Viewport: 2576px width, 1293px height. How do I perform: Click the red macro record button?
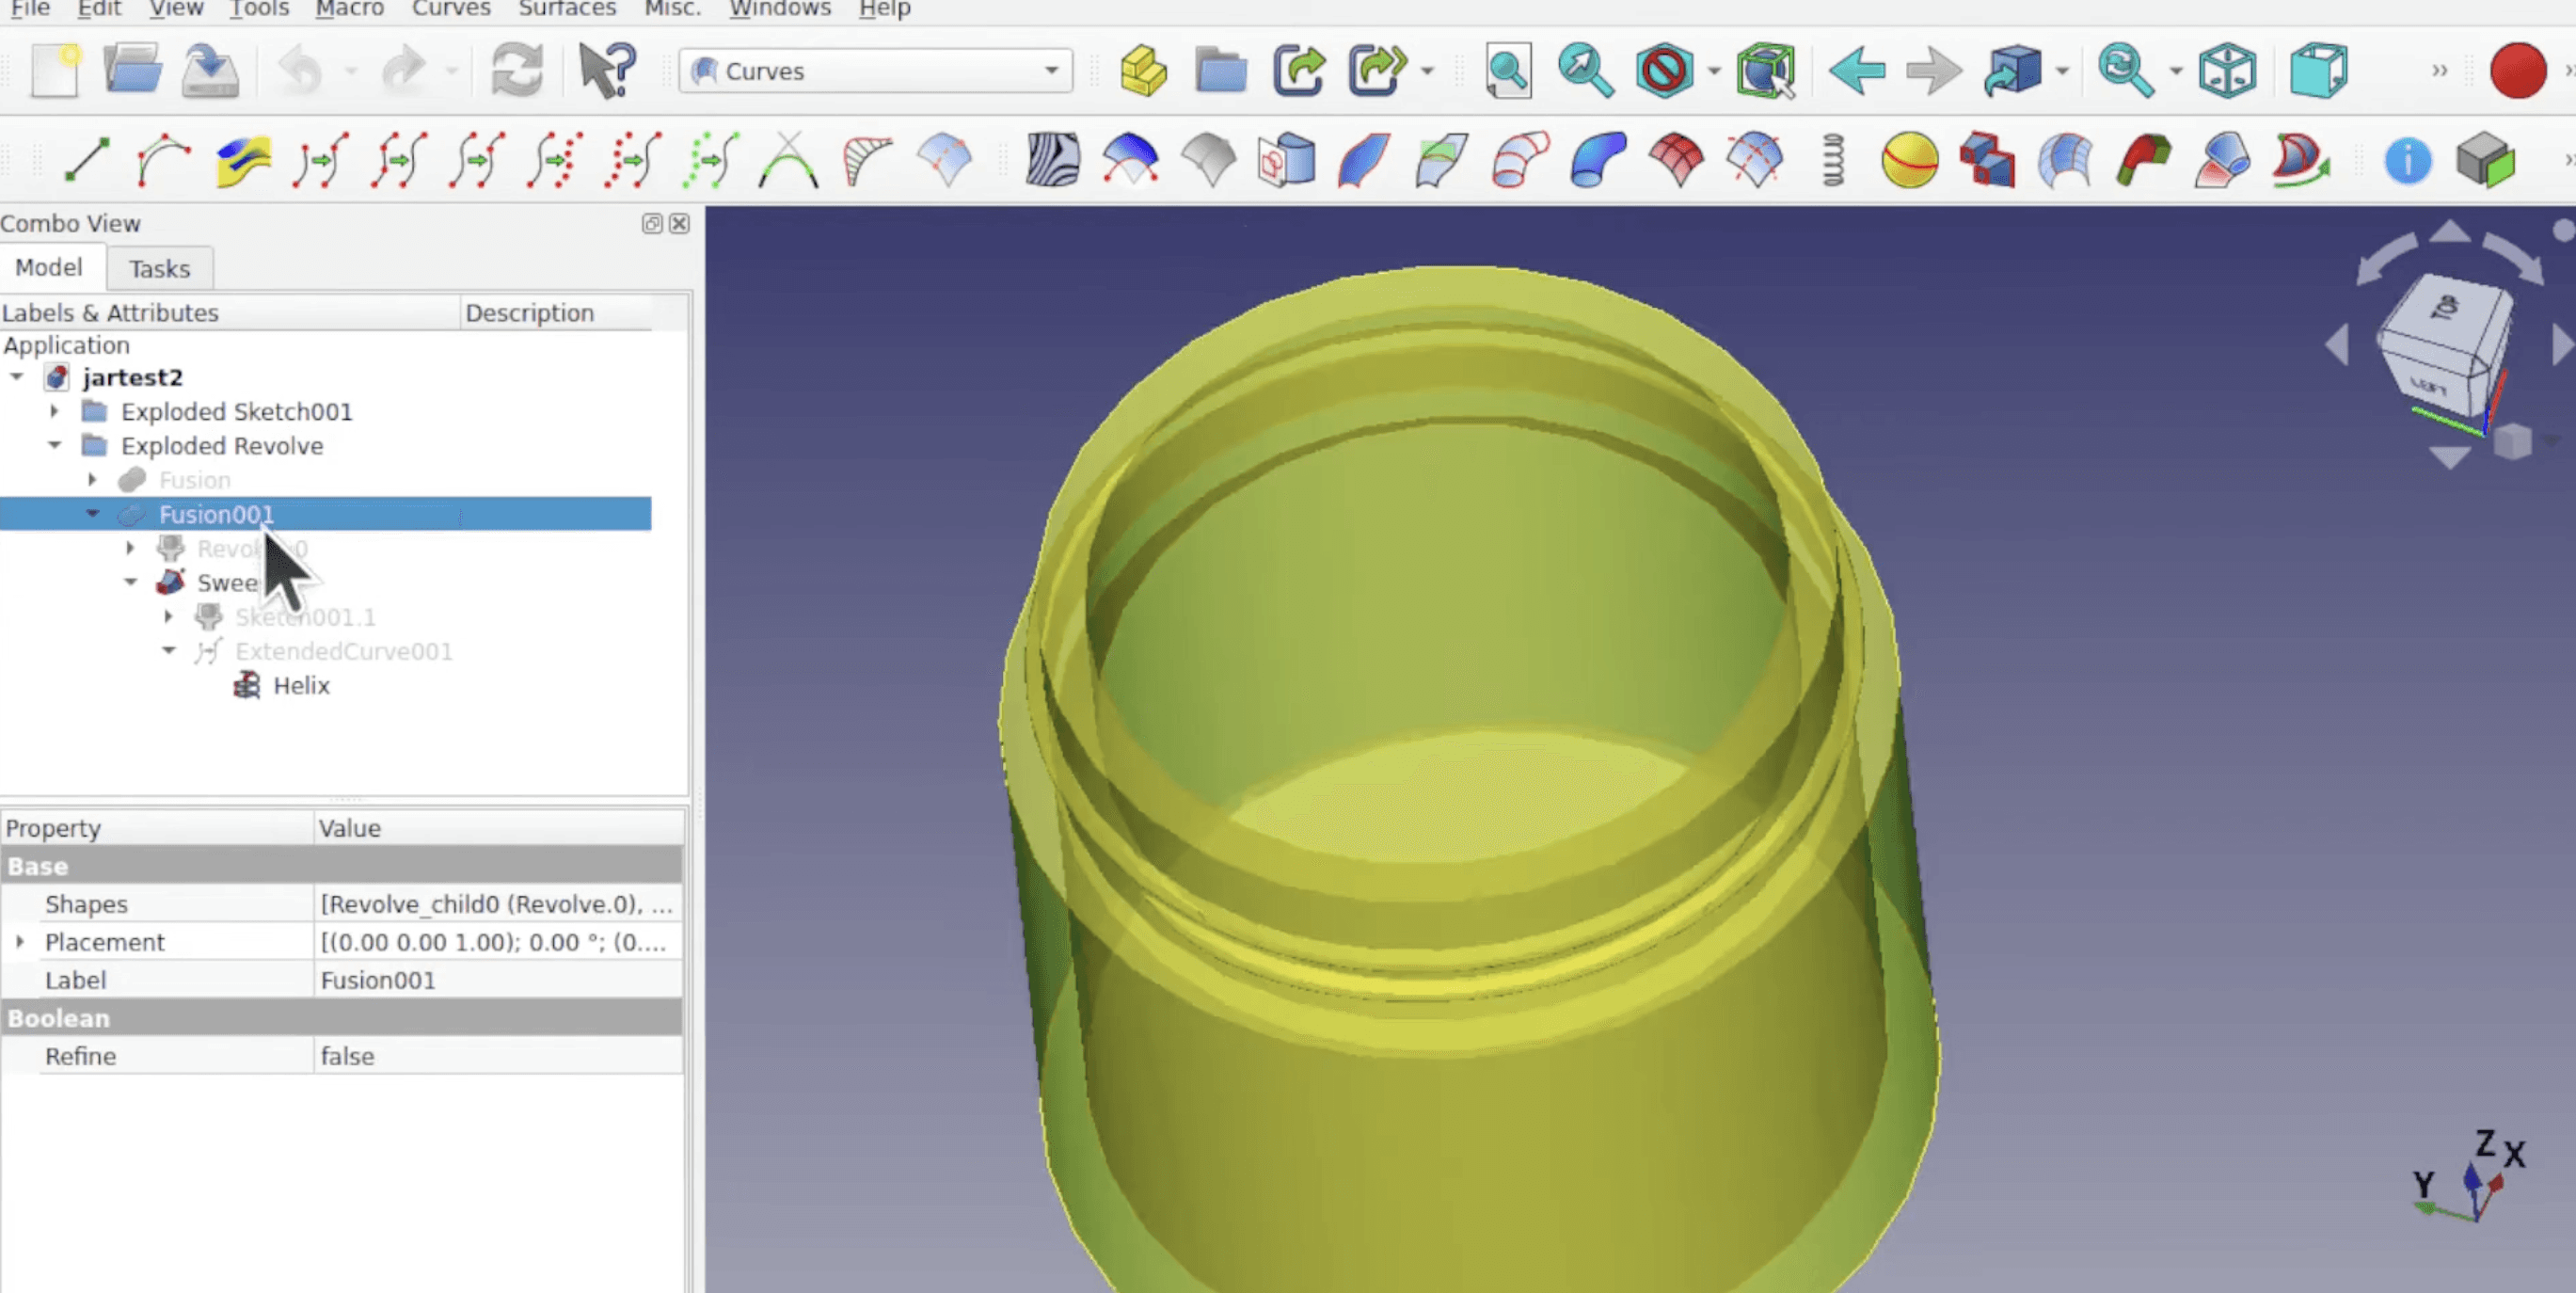tap(2516, 71)
